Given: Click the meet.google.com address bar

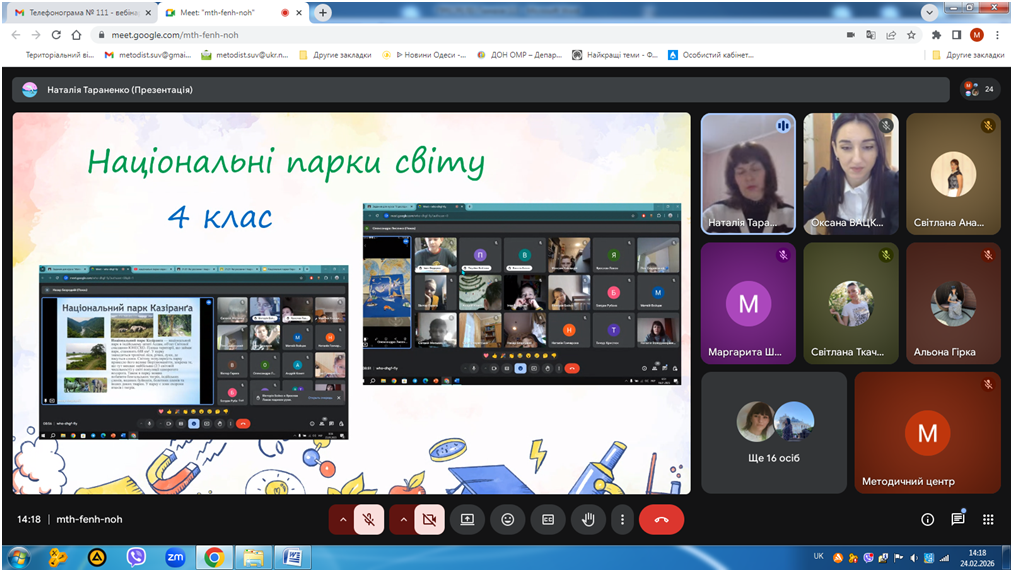Looking at the screenshot, I should coord(400,34).
